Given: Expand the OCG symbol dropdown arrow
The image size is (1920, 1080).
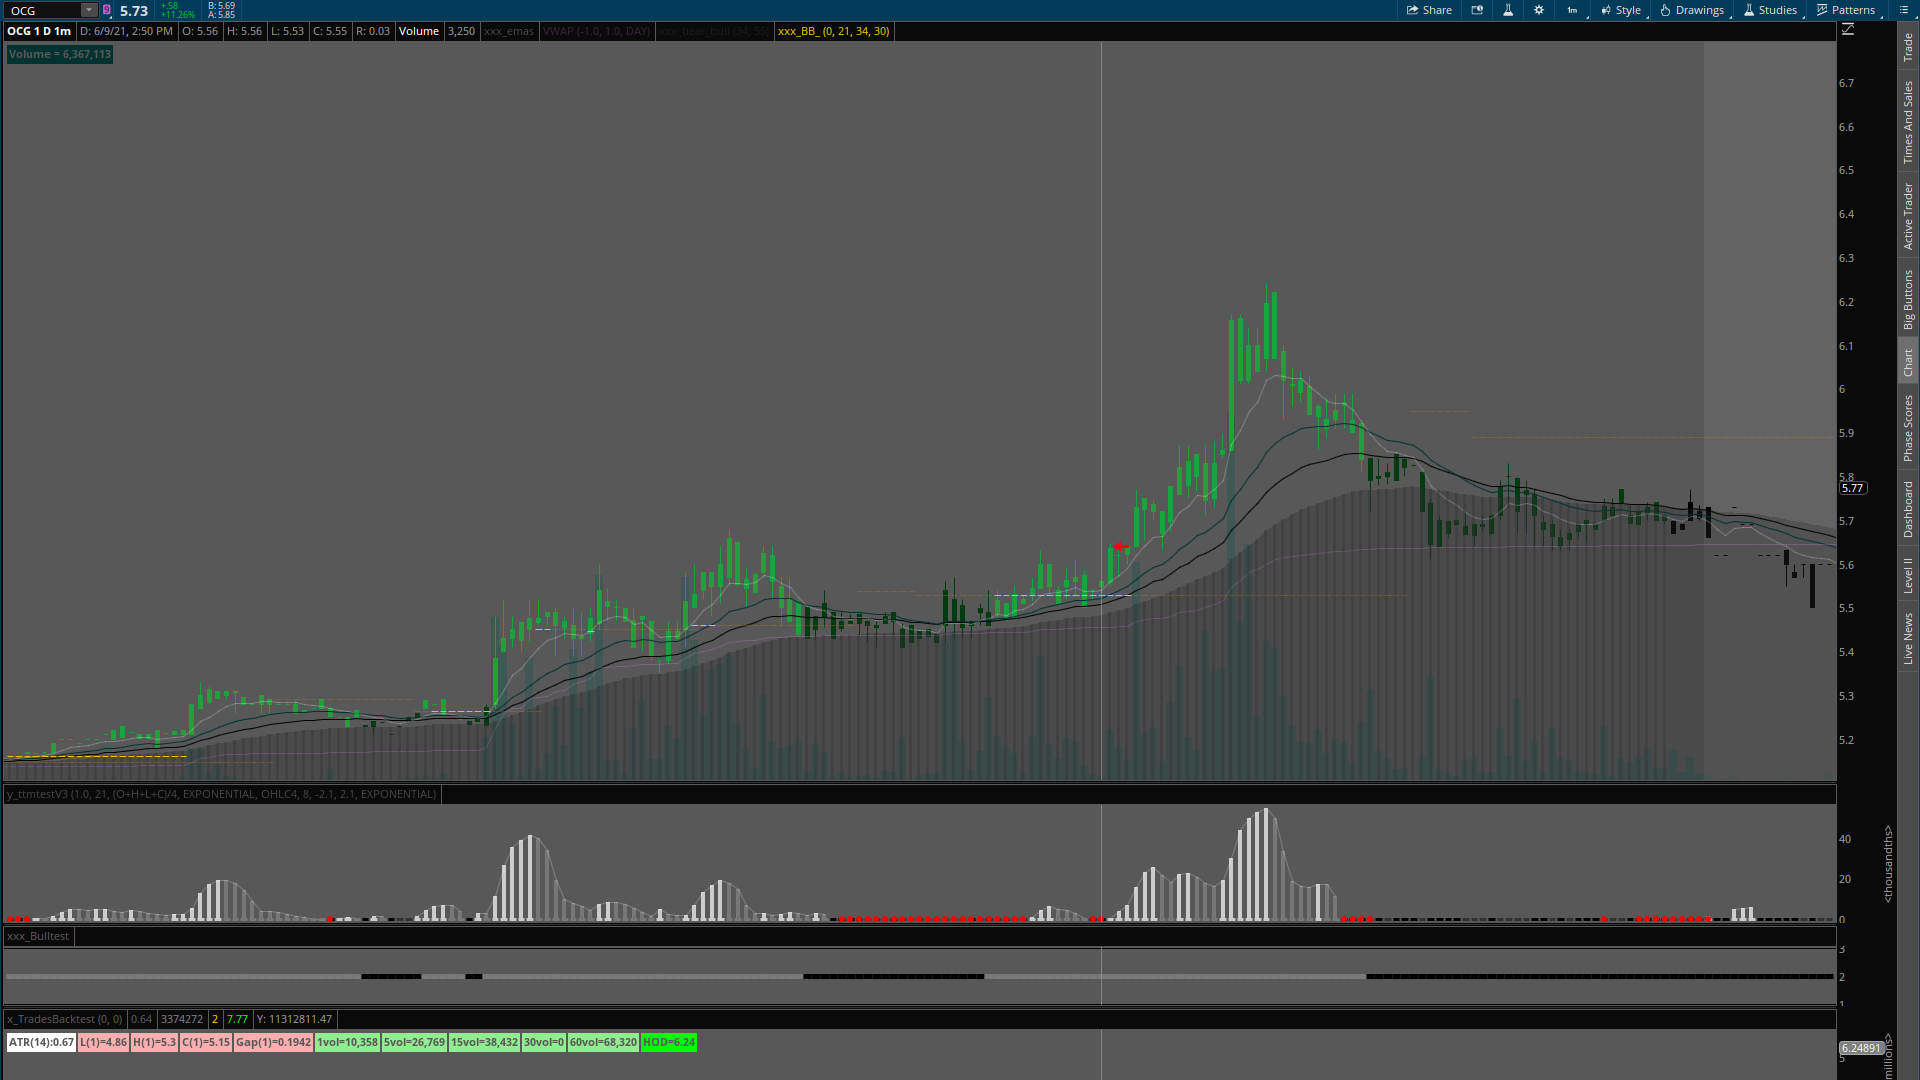Looking at the screenshot, I should tap(88, 10).
